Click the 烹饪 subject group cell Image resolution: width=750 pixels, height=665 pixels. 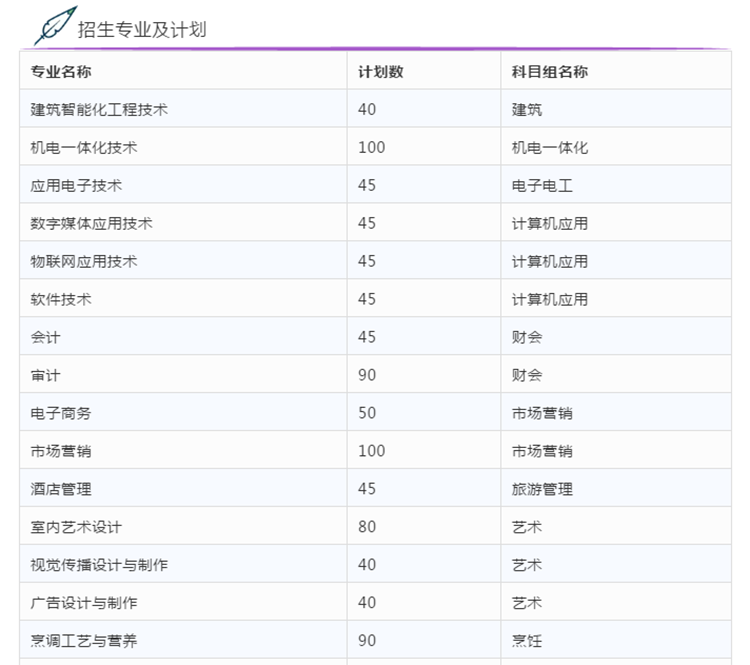527,641
